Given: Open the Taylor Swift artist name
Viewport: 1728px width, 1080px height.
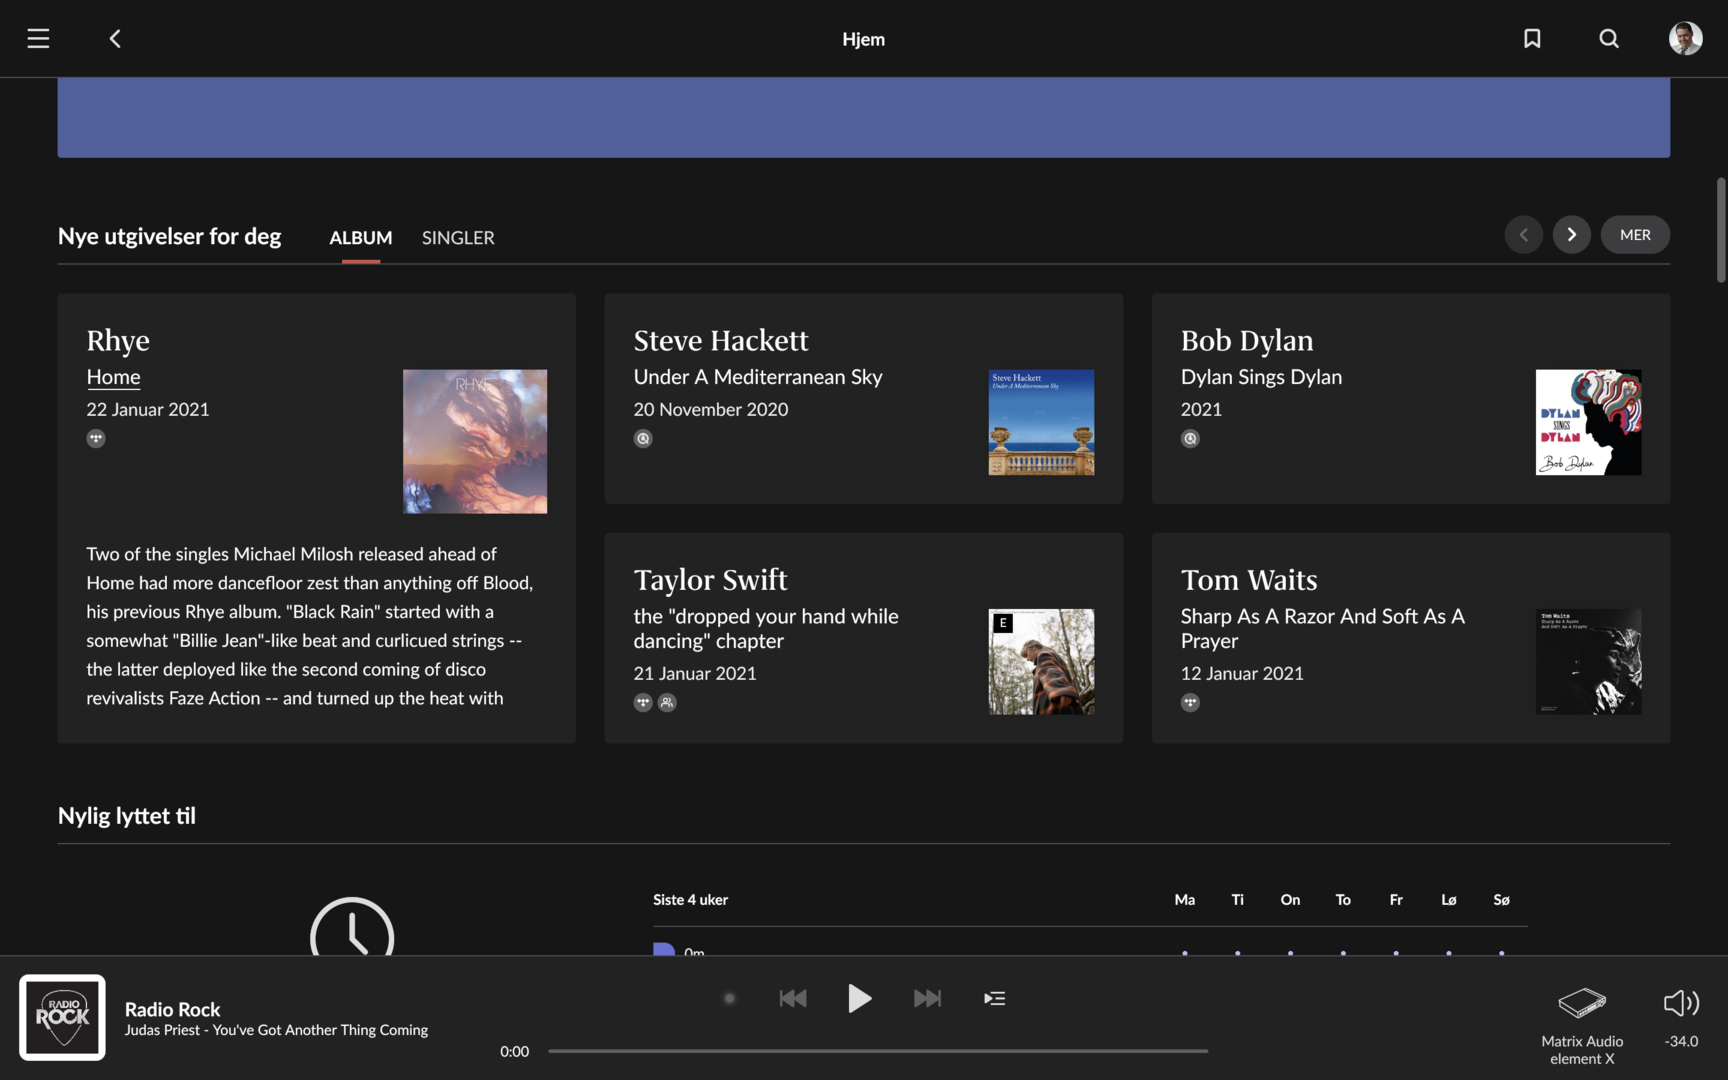Looking at the screenshot, I should pos(710,580).
